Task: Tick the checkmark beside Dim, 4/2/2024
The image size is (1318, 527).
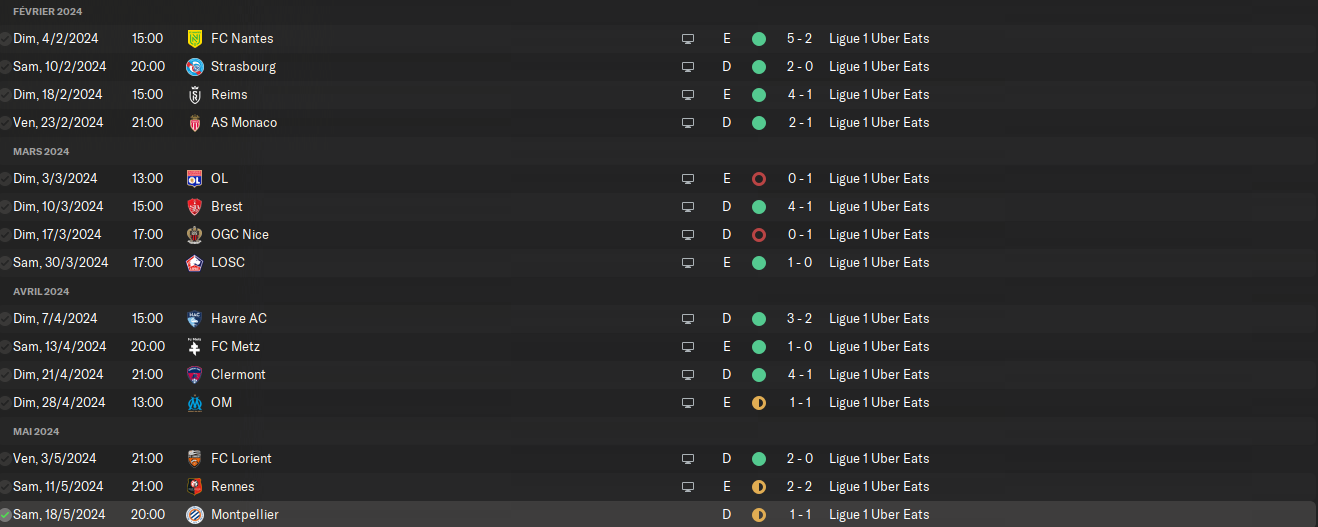Action: tap(6, 39)
